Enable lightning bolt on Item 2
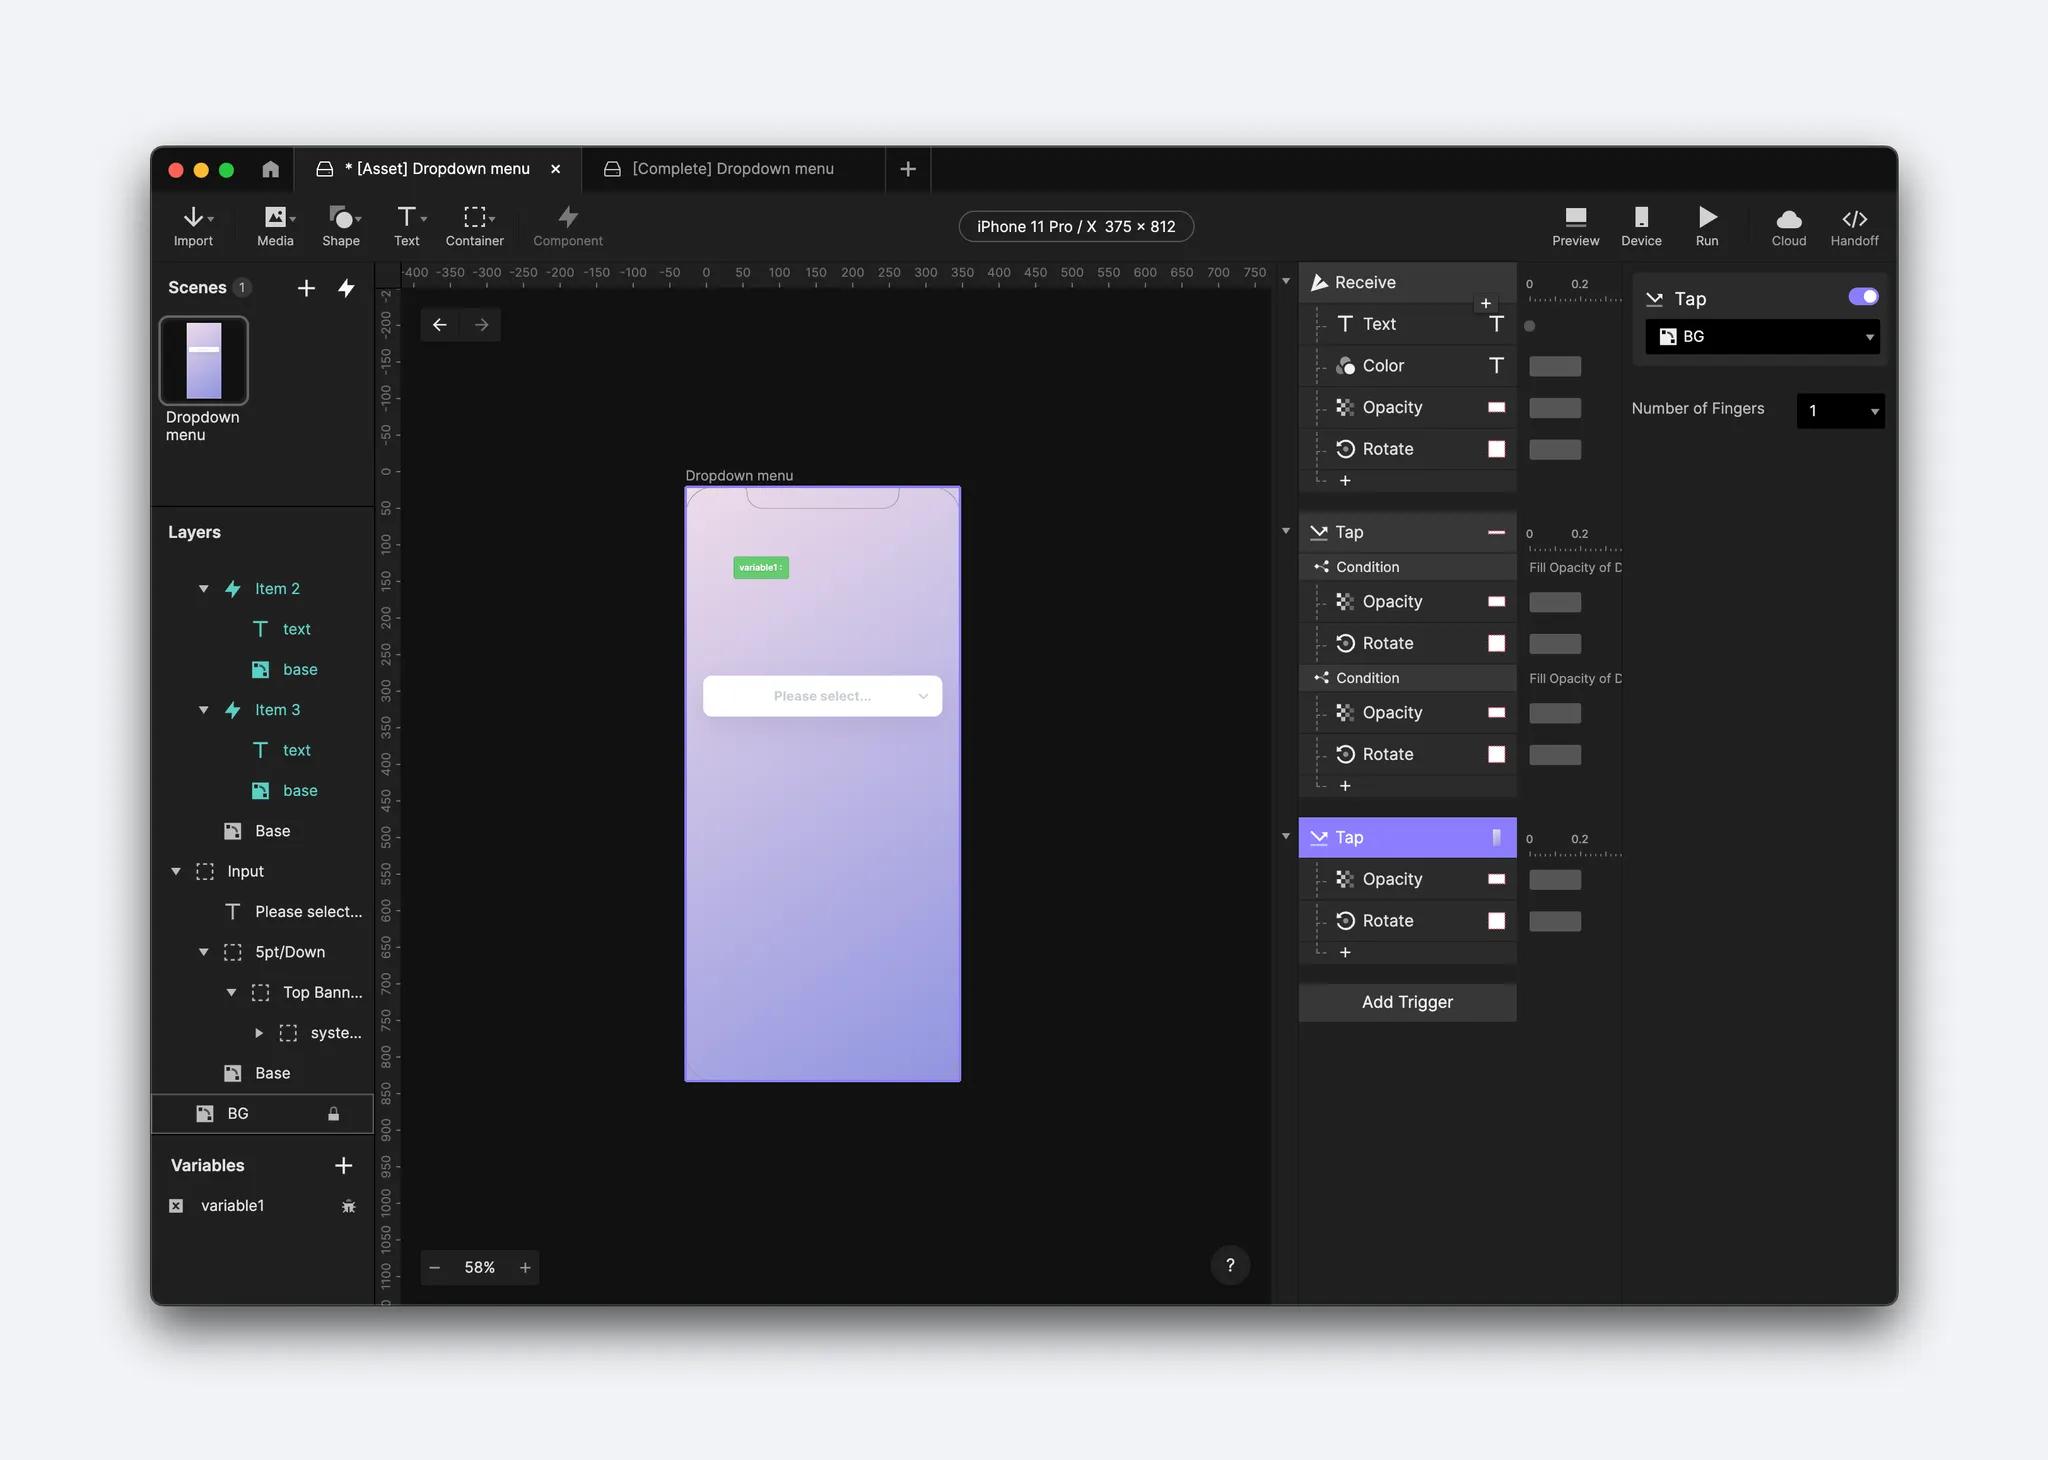This screenshot has width=2048, height=1460. 232,588
